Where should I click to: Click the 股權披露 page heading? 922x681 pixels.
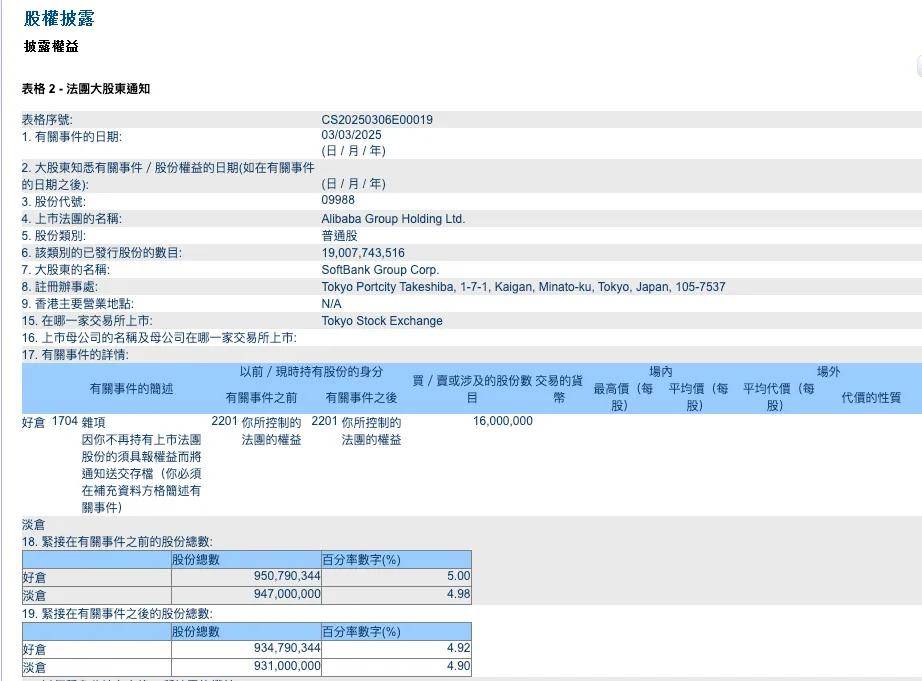tap(59, 18)
